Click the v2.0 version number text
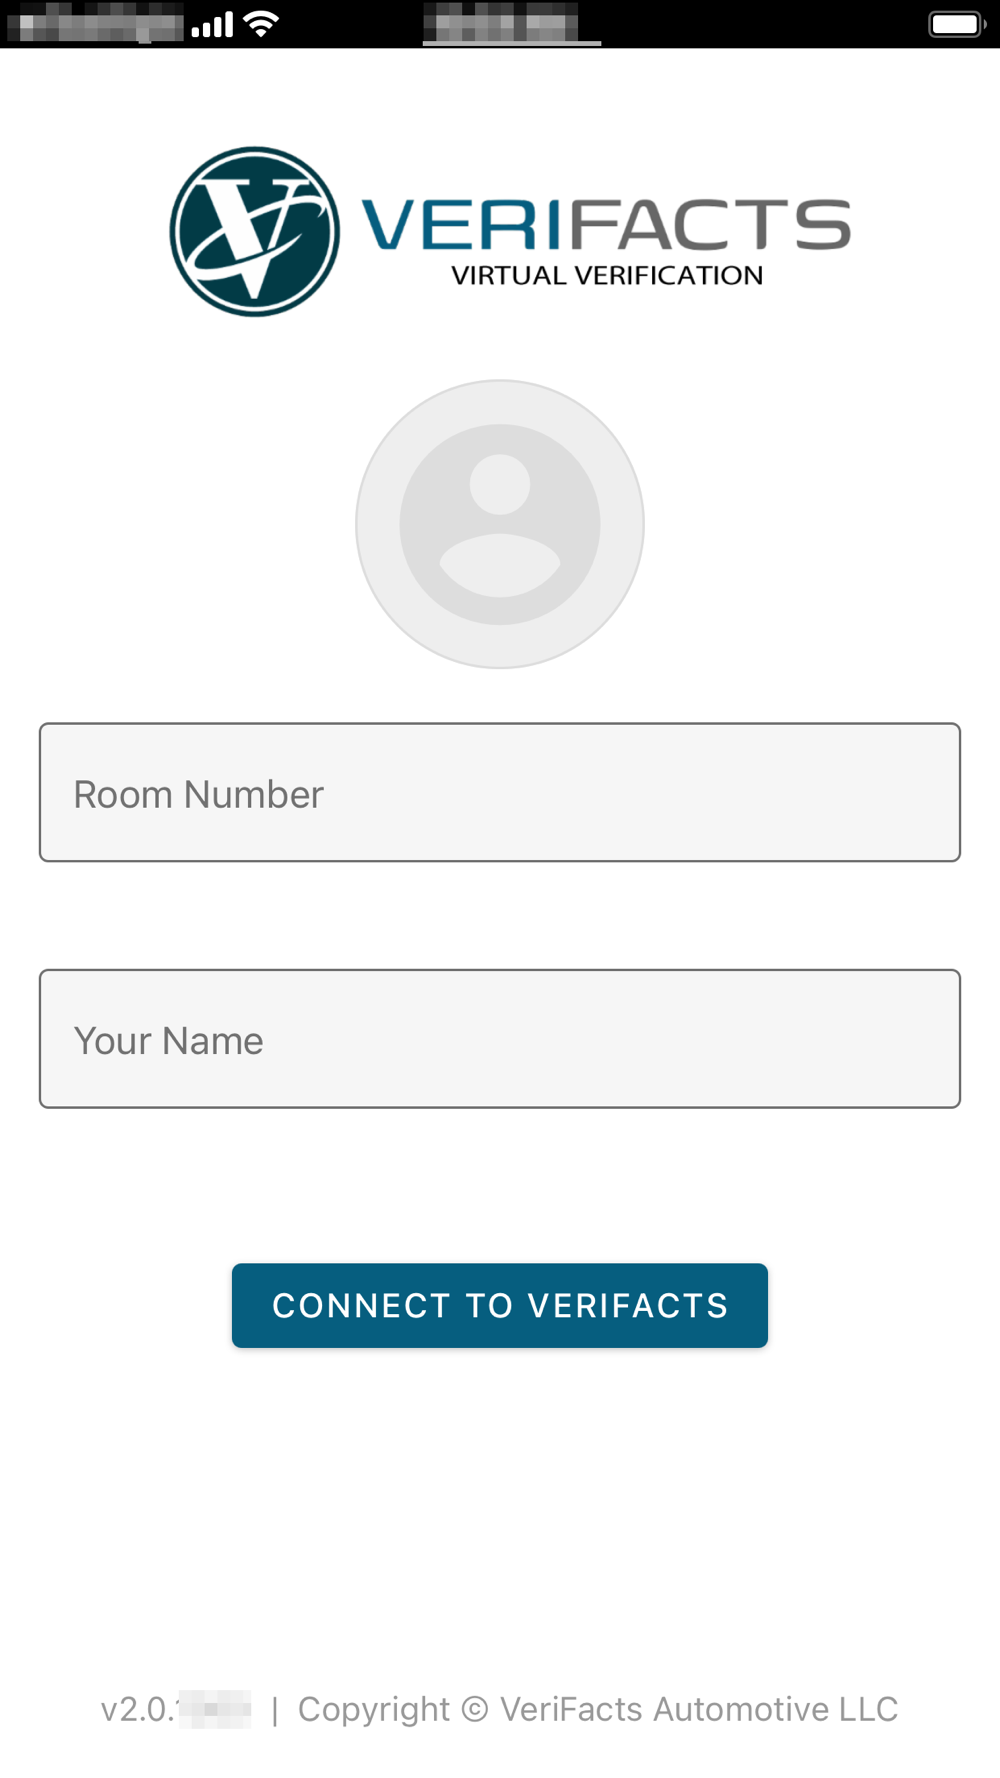The width and height of the screenshot is (1000, 1778). (x=176, y=1709)
